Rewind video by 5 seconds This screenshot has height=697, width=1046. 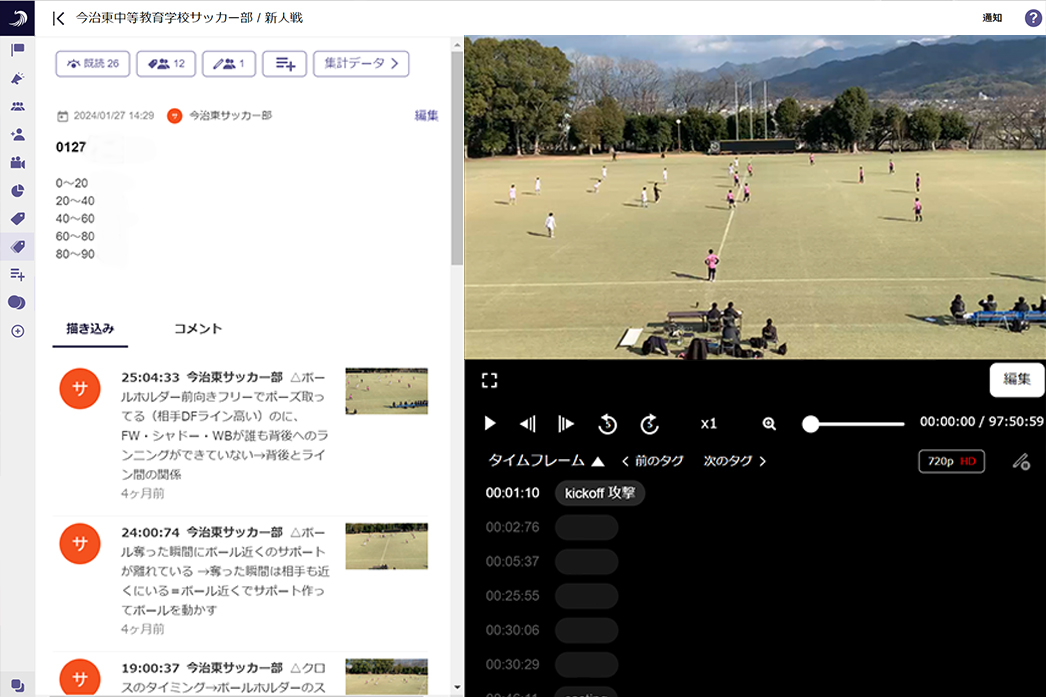[607, 423]
